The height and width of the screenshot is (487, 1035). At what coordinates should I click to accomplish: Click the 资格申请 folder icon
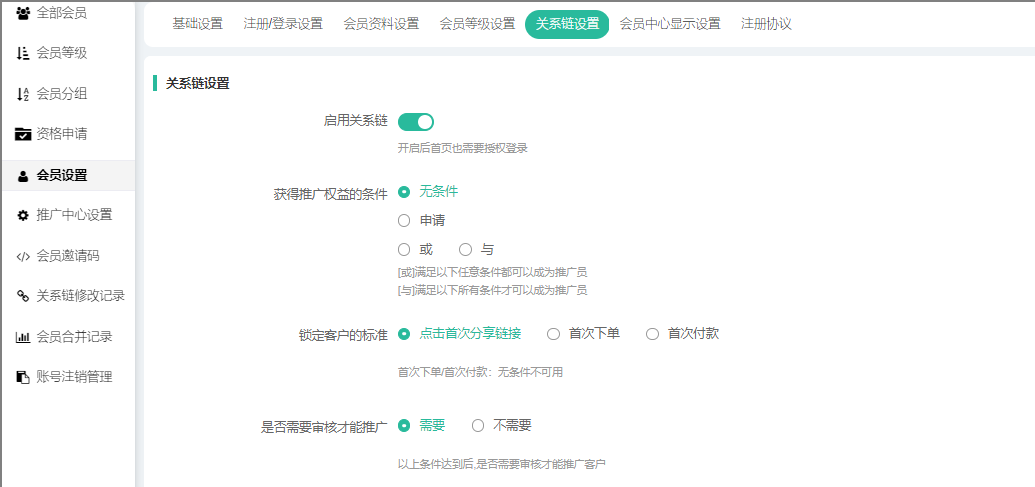(23, 134)
